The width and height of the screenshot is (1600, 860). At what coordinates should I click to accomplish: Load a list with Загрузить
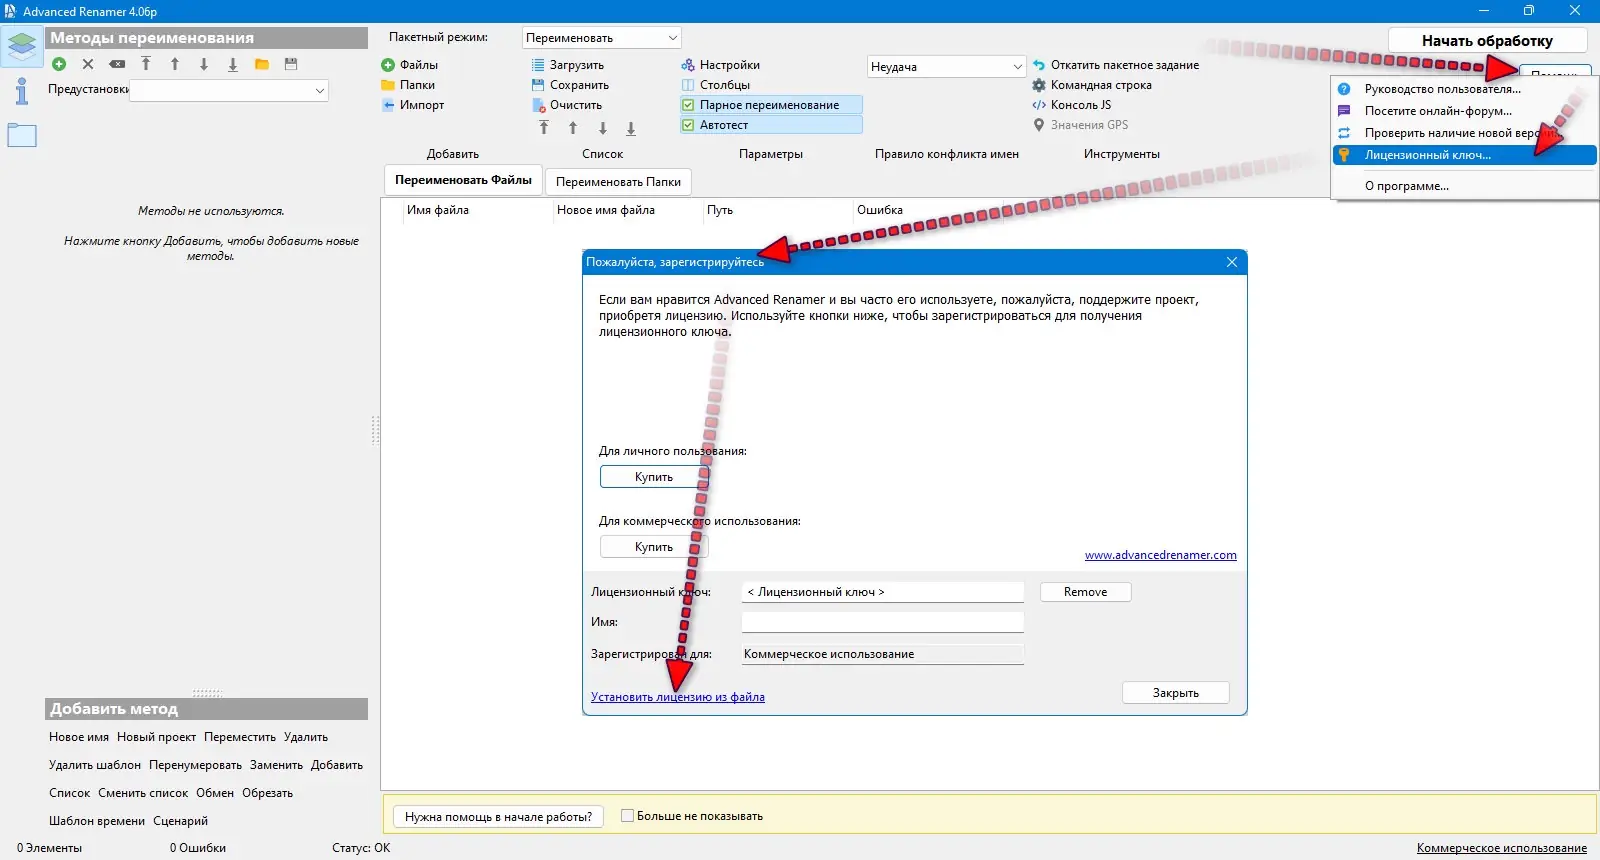(x=568, y=65)
